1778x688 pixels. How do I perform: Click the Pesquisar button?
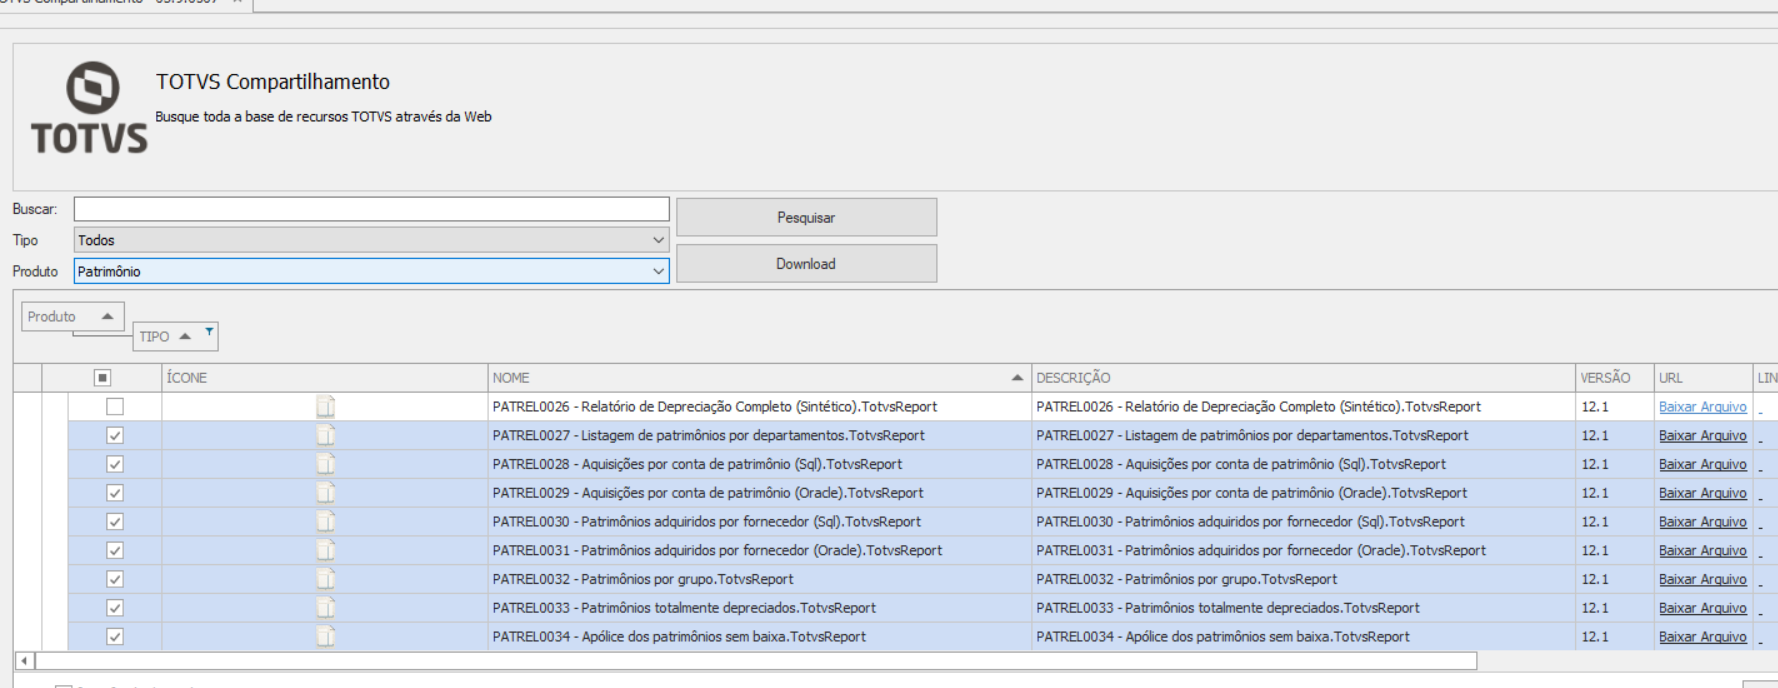tap(806, 217)
